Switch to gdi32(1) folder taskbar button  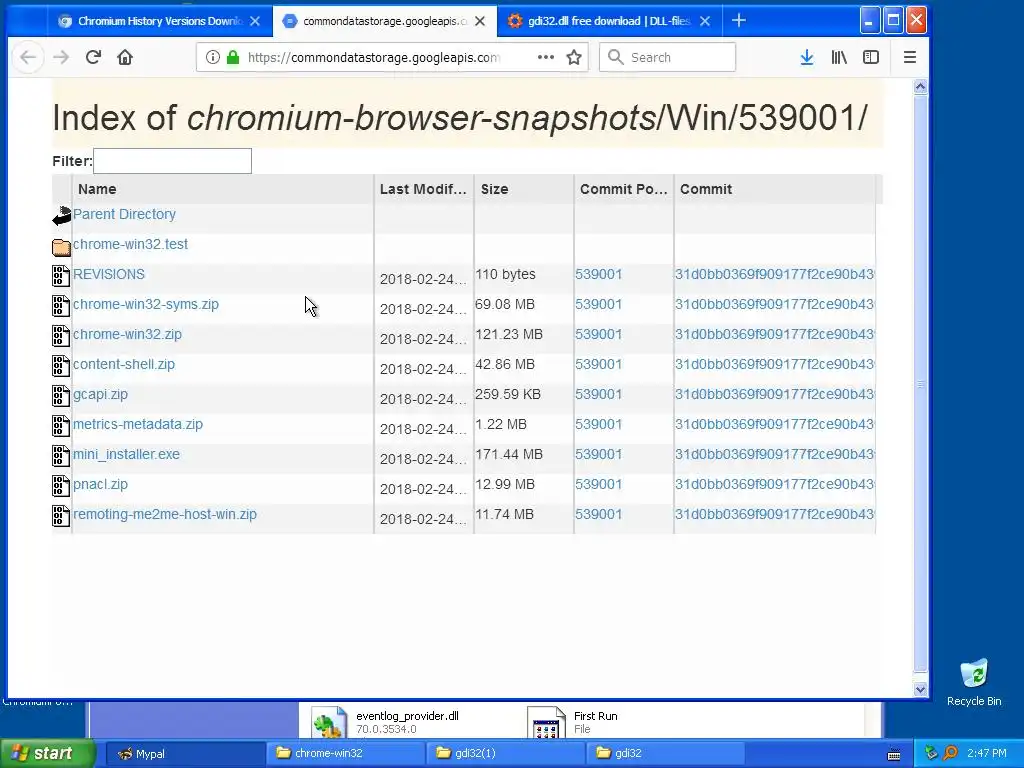point(506,754)
